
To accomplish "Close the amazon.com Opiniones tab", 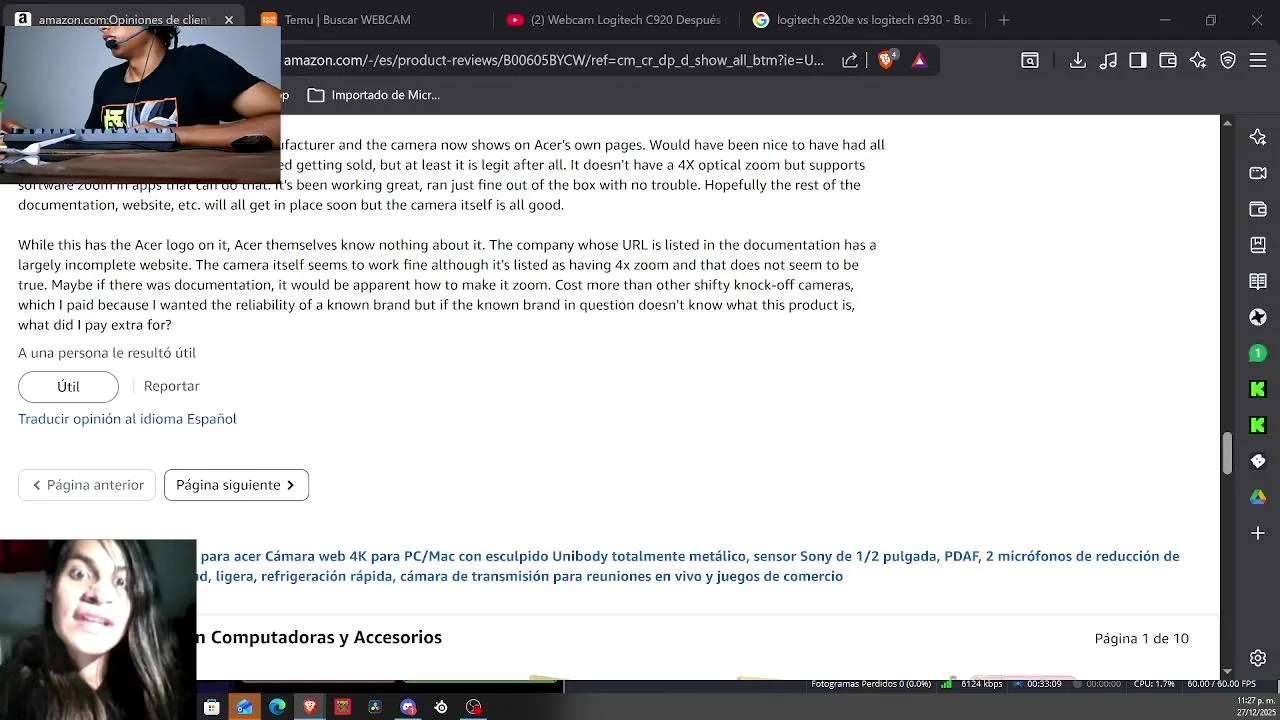I will coord(229,19).
